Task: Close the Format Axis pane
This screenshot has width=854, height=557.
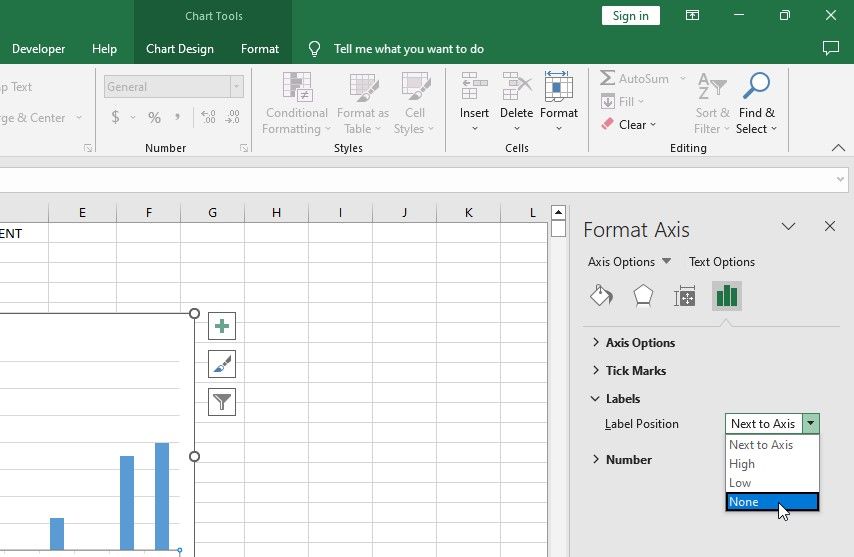Action: coord(829,227)
